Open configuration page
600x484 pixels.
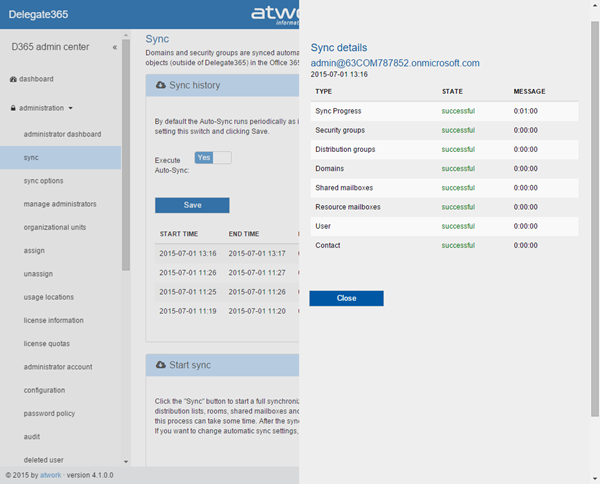point(44,390)
